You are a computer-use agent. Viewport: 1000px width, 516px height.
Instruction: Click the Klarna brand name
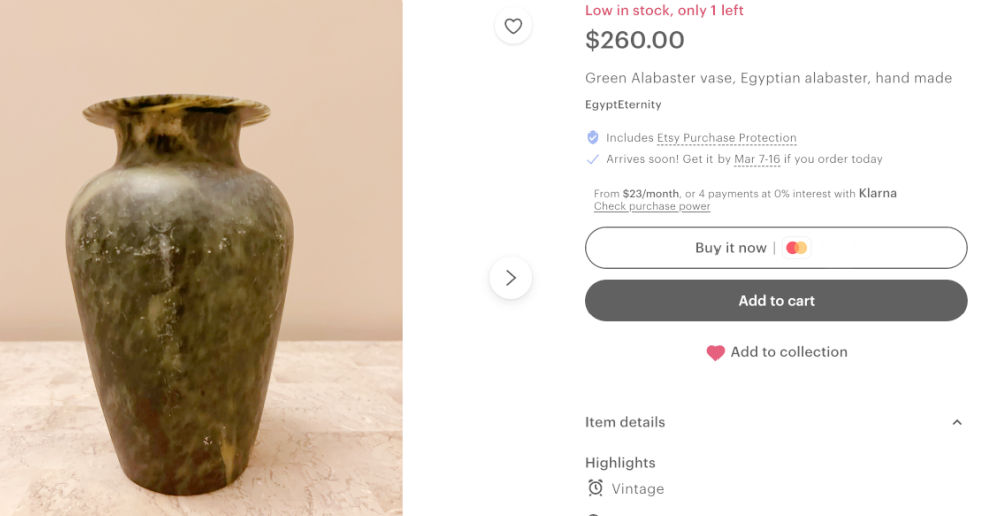pos(877,193)
